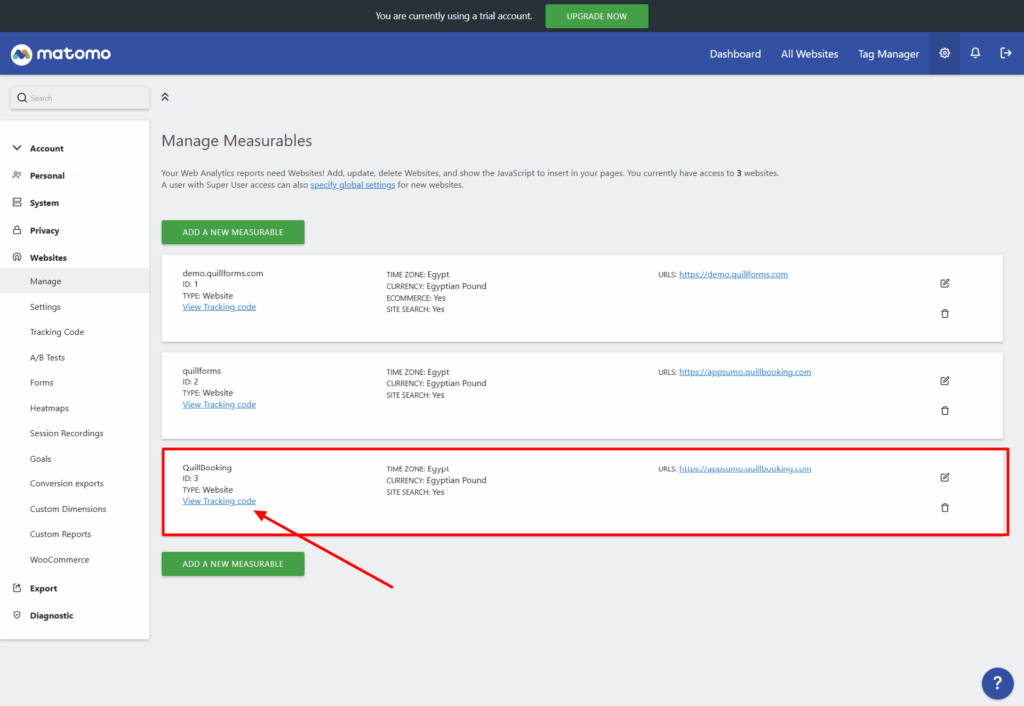Click the top Add a New Measurable button
Screen dimensions: 1024x706
click(233, 232)
